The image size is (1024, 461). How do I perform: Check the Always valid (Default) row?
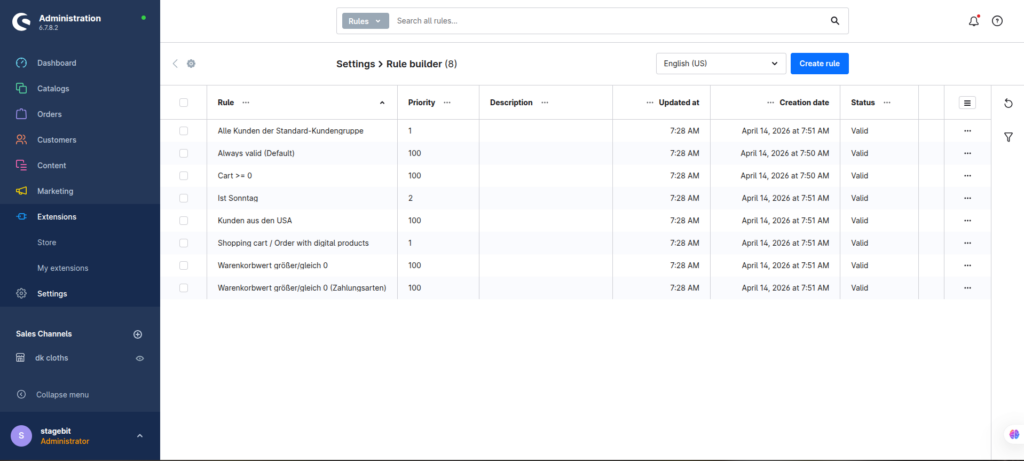184,153
